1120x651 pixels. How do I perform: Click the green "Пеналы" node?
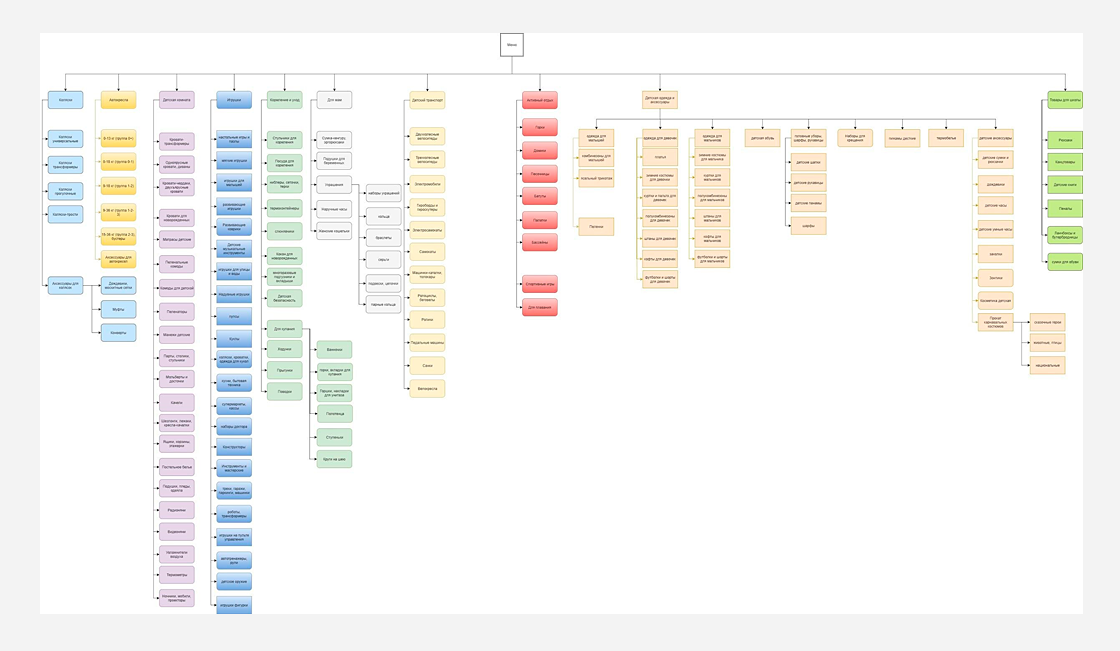pyautogui.click(x=1065, y=209)
